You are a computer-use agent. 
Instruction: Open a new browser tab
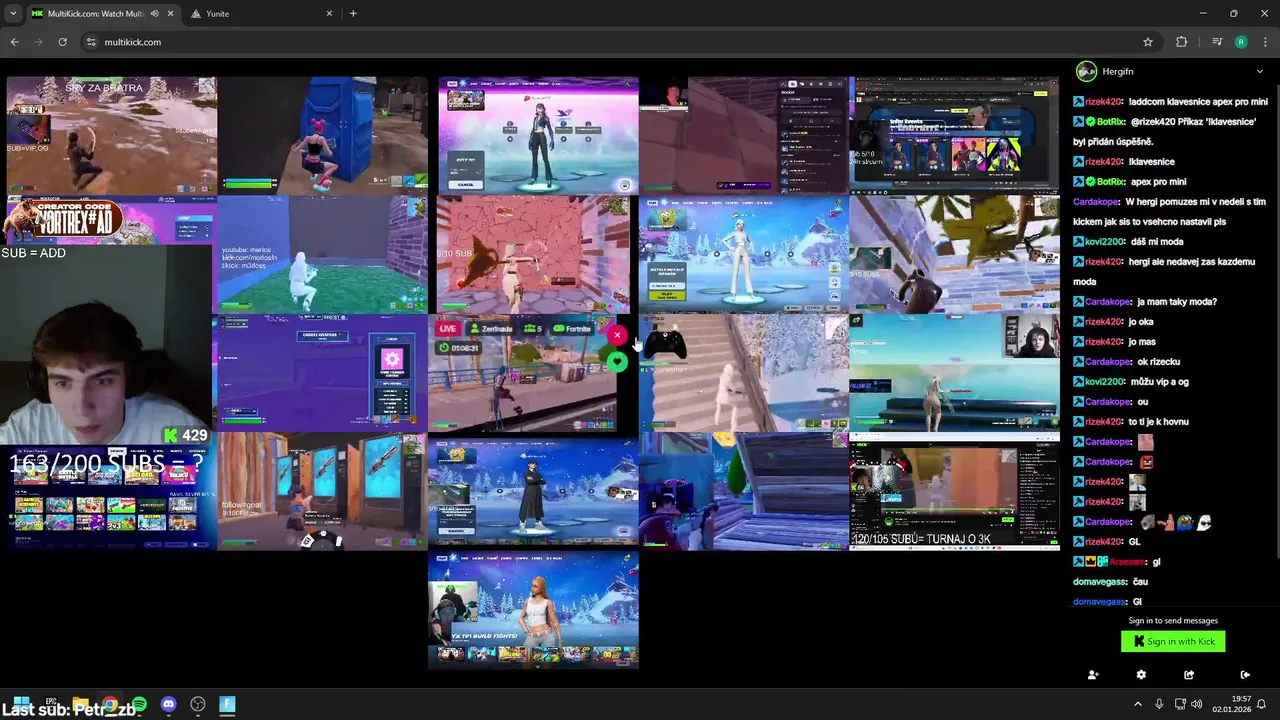click(353, 14)
